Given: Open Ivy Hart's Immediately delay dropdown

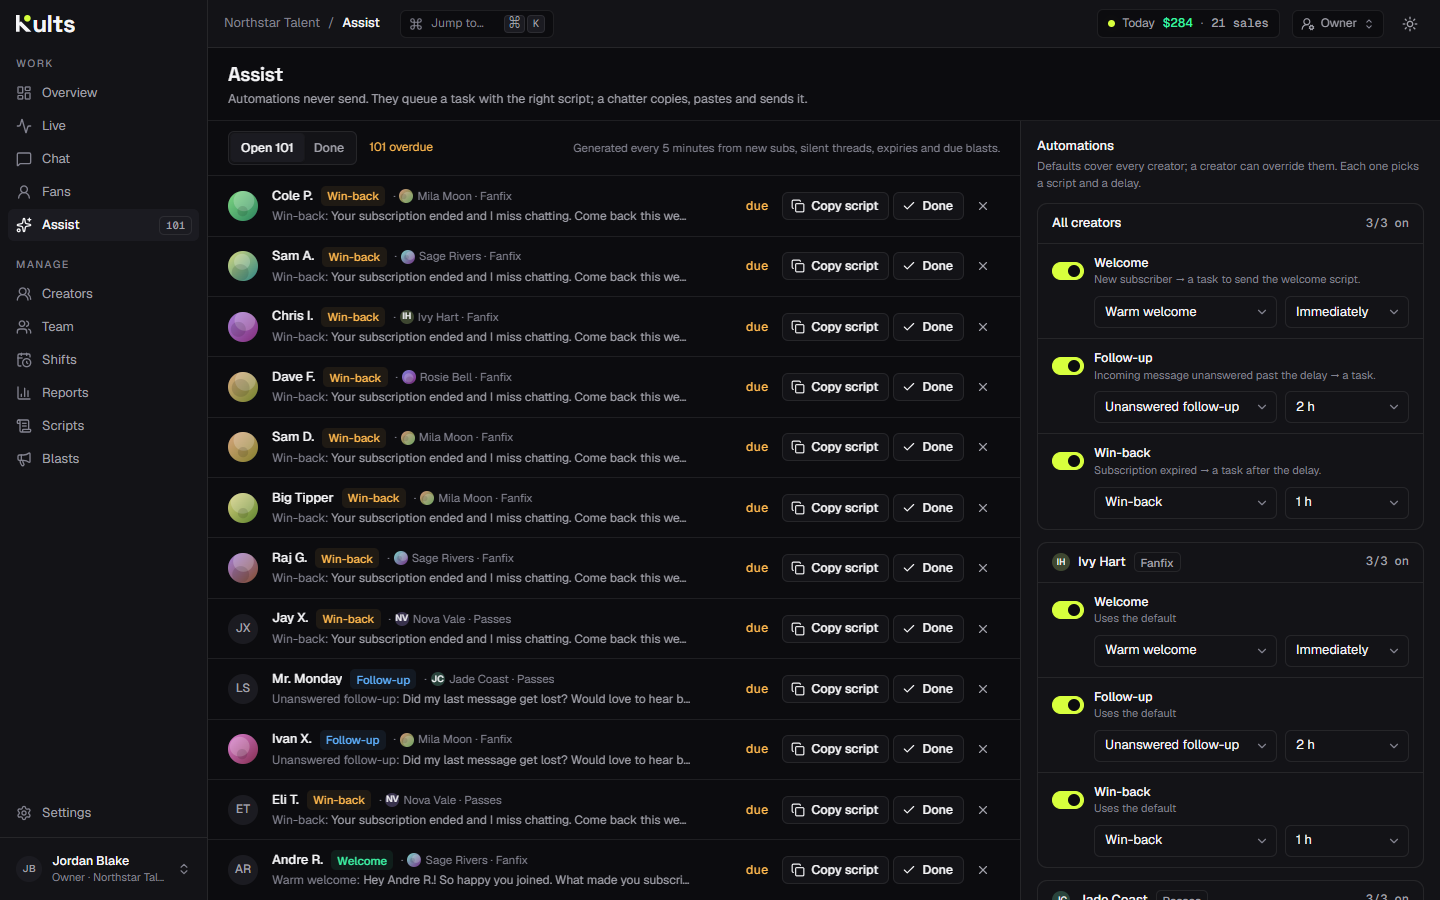Looking at the screenshot, I should [1346, 650].
